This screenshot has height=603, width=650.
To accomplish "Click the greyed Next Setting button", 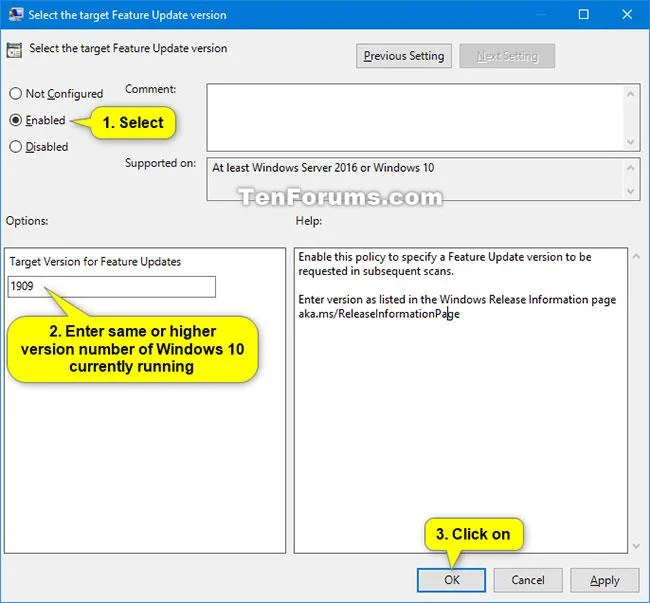I will [x=507, y=56].
